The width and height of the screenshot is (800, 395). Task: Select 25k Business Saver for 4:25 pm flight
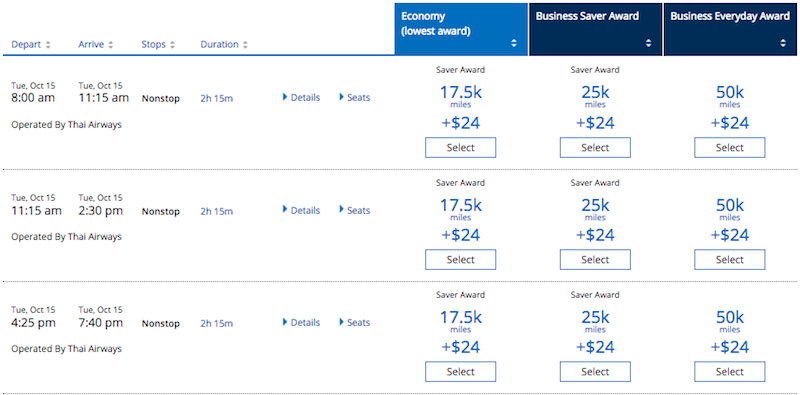[x=595, y=372]
